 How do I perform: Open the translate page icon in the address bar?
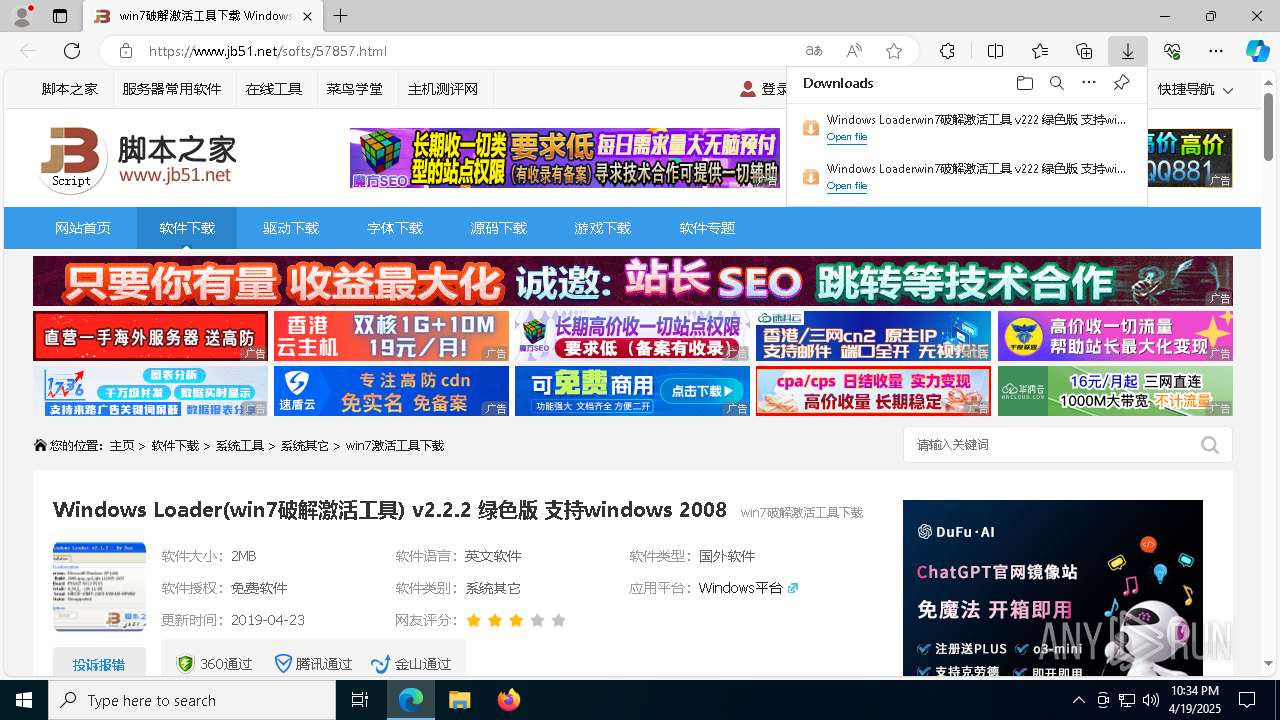tap(814, 51)
